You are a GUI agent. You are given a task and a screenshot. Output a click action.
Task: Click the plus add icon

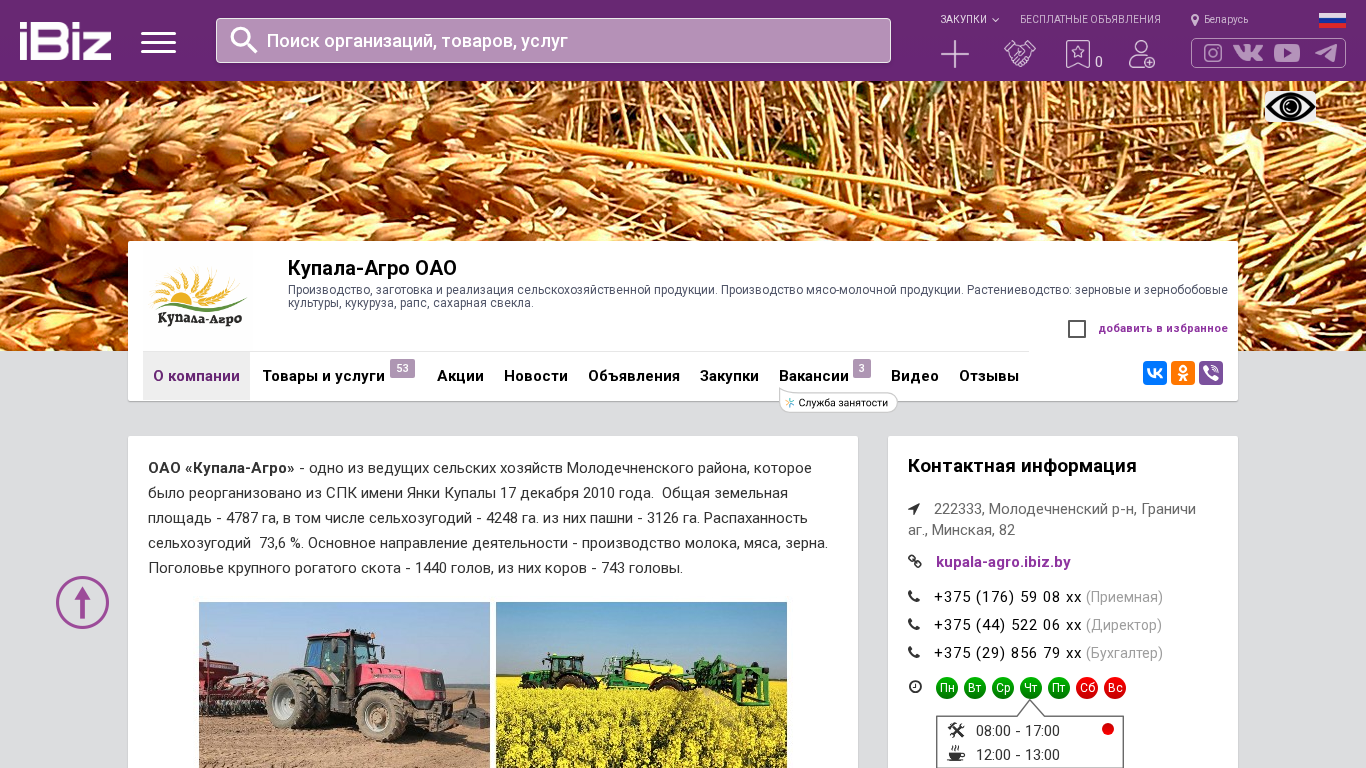(955, 54)
